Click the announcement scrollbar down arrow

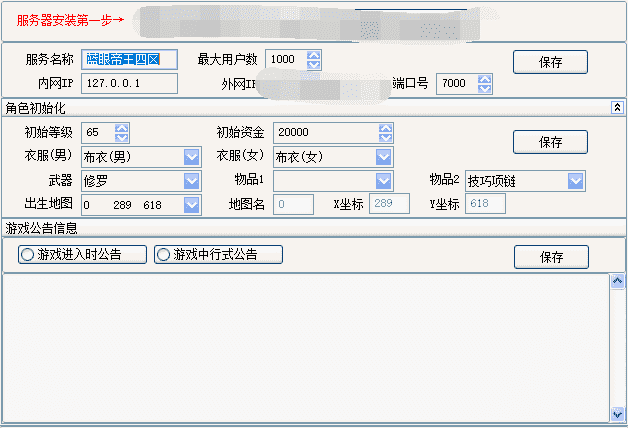[x=617, y=414]
